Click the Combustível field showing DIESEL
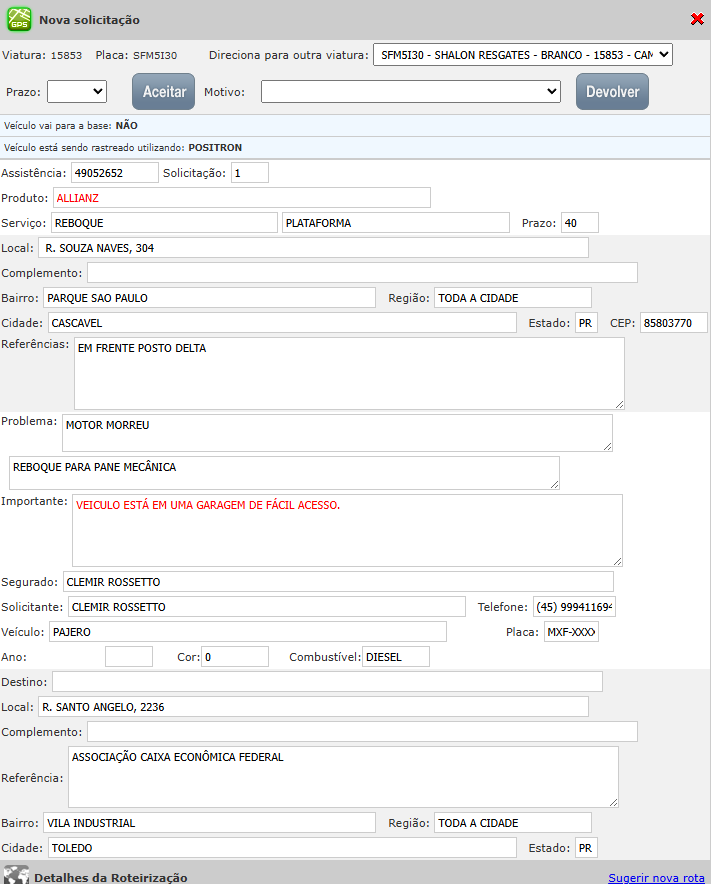The height and width of the screenshot is (884, 721). click(396, 657)
